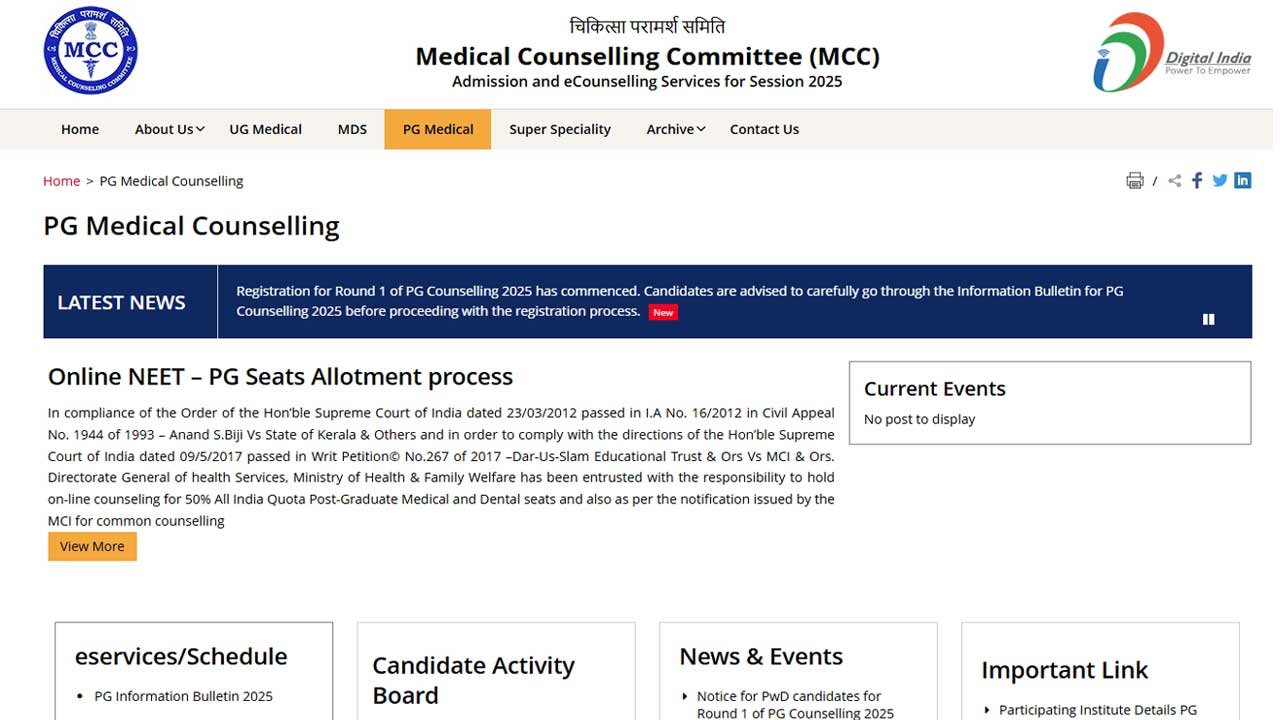
Task: Pause the Latest News ticker
Action: coord(1208,318)
